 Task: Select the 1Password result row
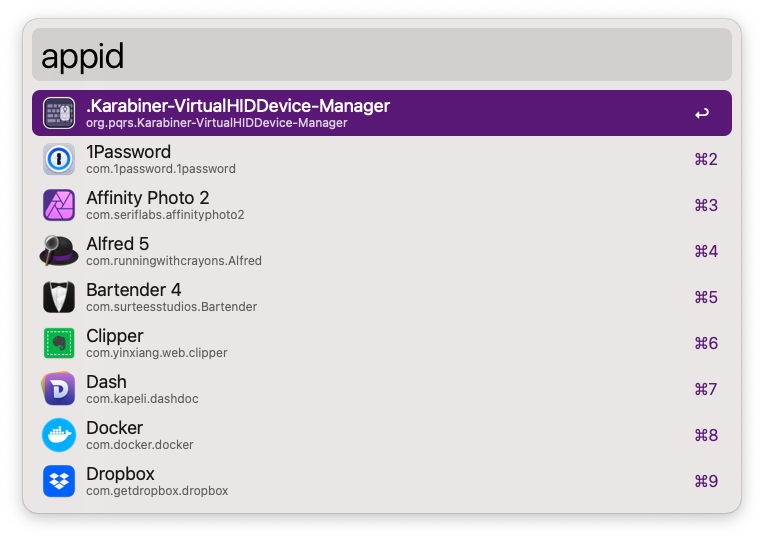point(380,160)
